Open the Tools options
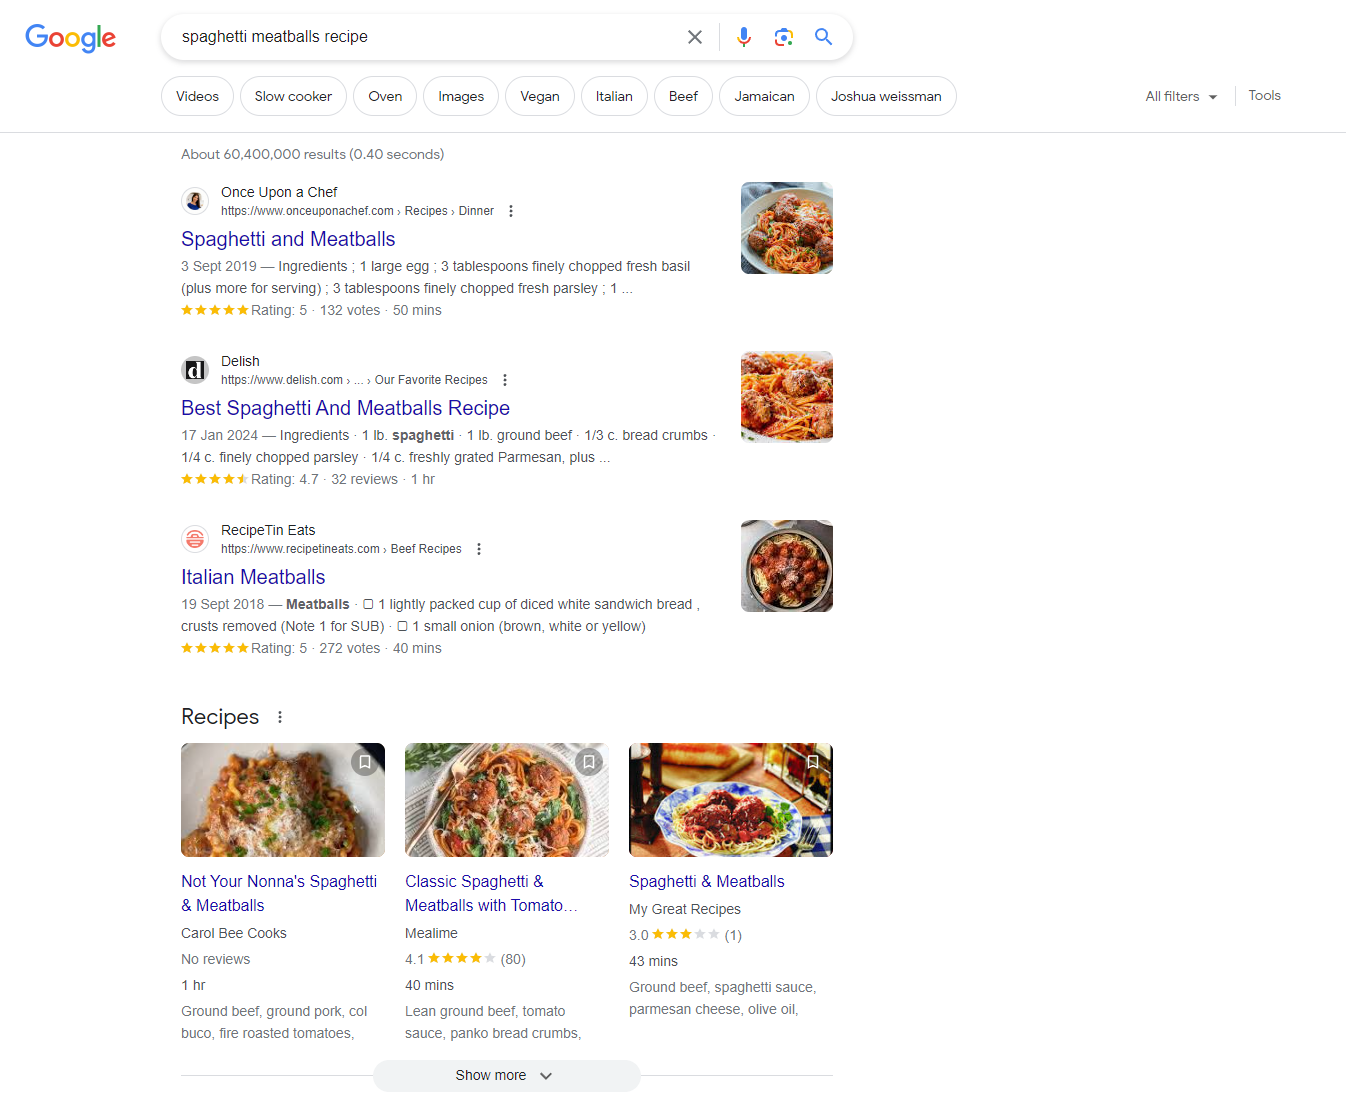This screenshot has width=1346, height=1106. 1264,96
